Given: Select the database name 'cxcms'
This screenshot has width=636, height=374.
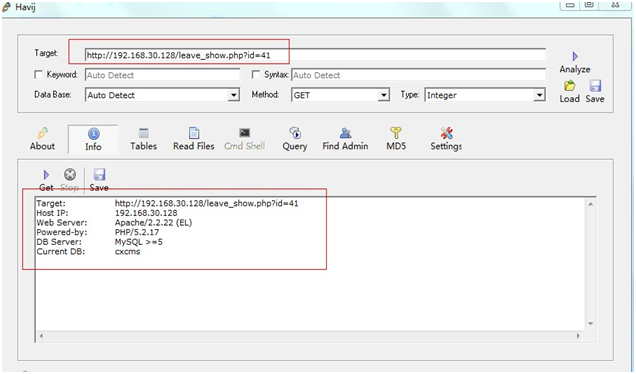Looking at the screenshot, I should [x=127, y=251].
